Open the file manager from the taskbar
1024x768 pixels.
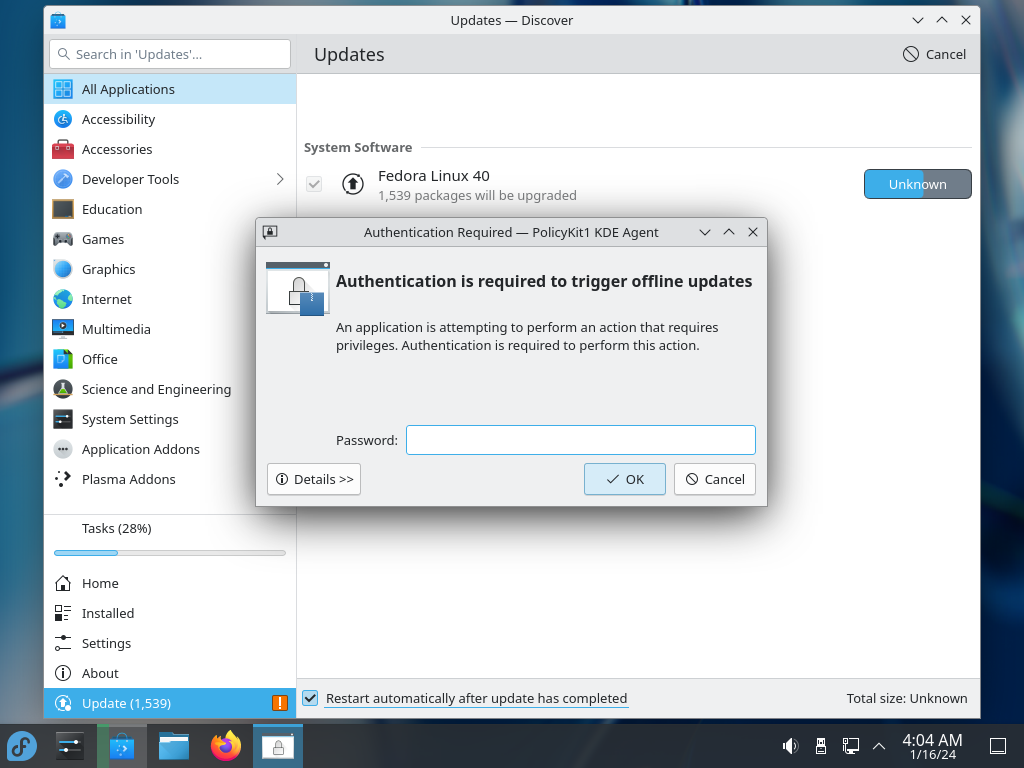174,746
